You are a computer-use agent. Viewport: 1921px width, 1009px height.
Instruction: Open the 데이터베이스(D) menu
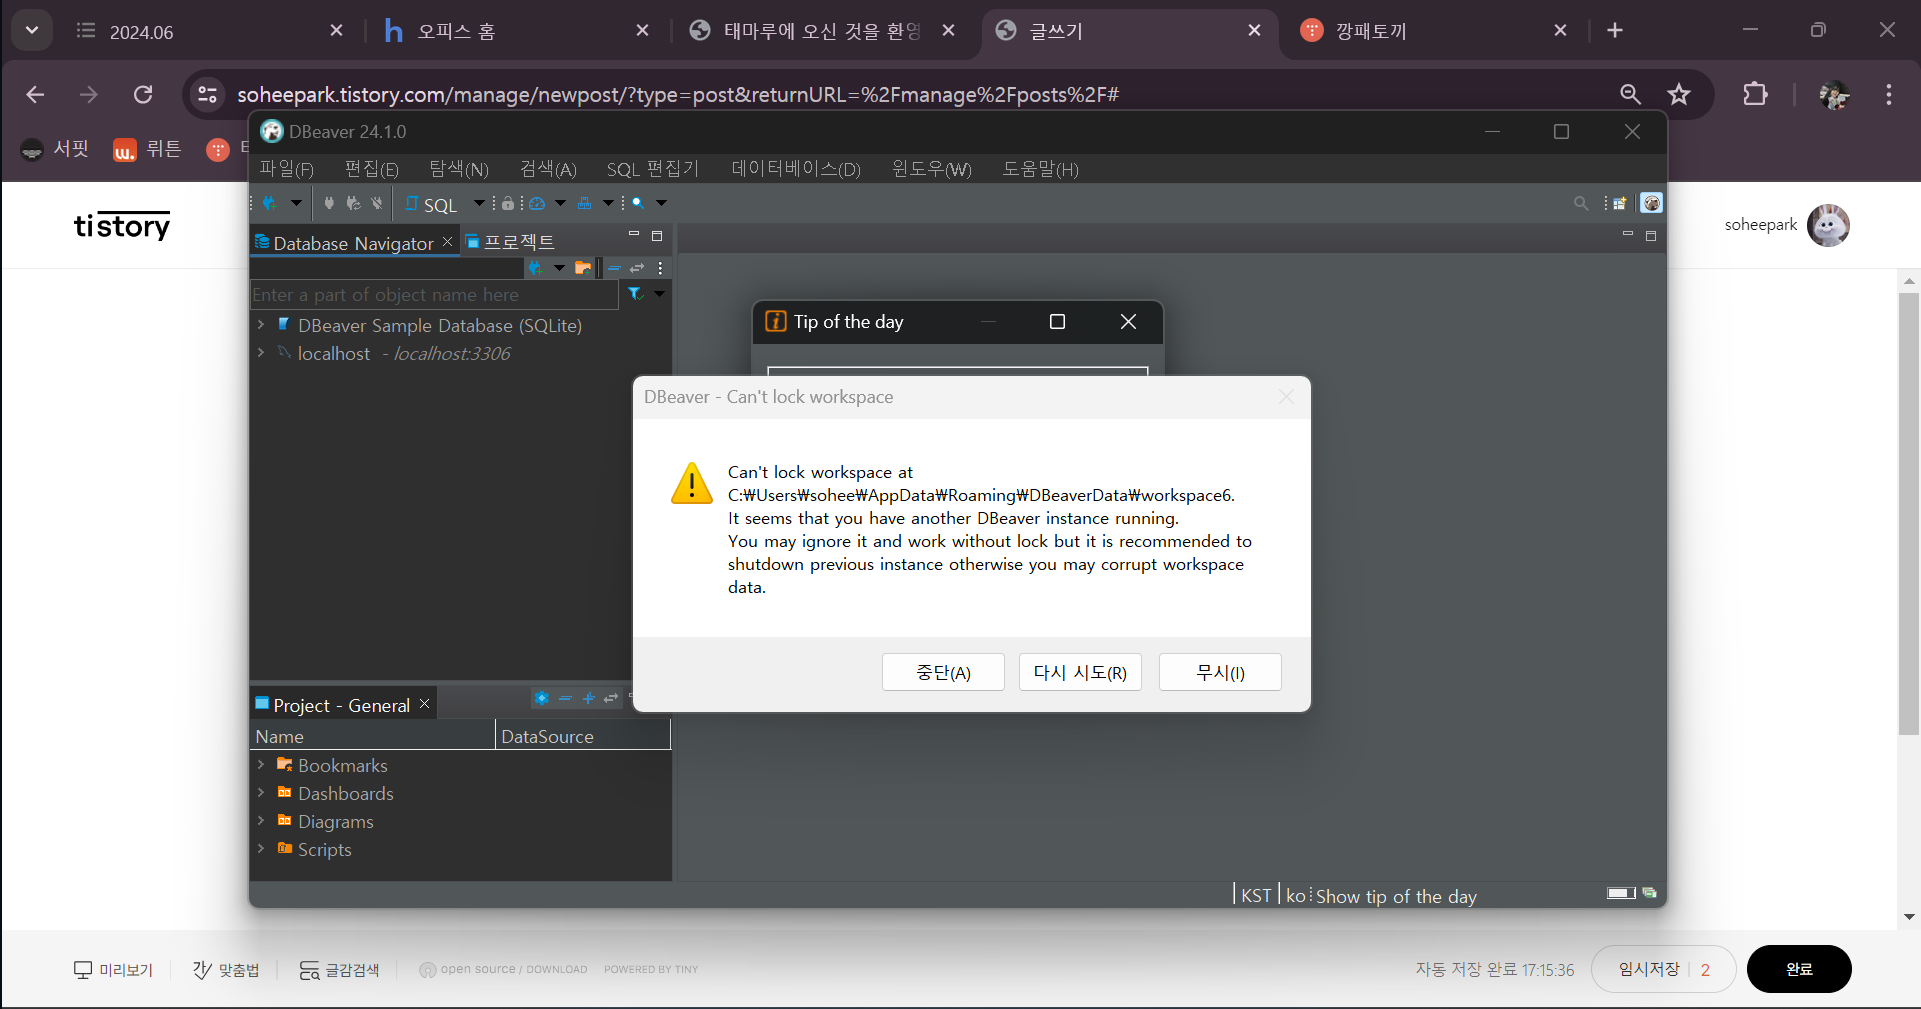pyautogui.click(x=796, y=169)
